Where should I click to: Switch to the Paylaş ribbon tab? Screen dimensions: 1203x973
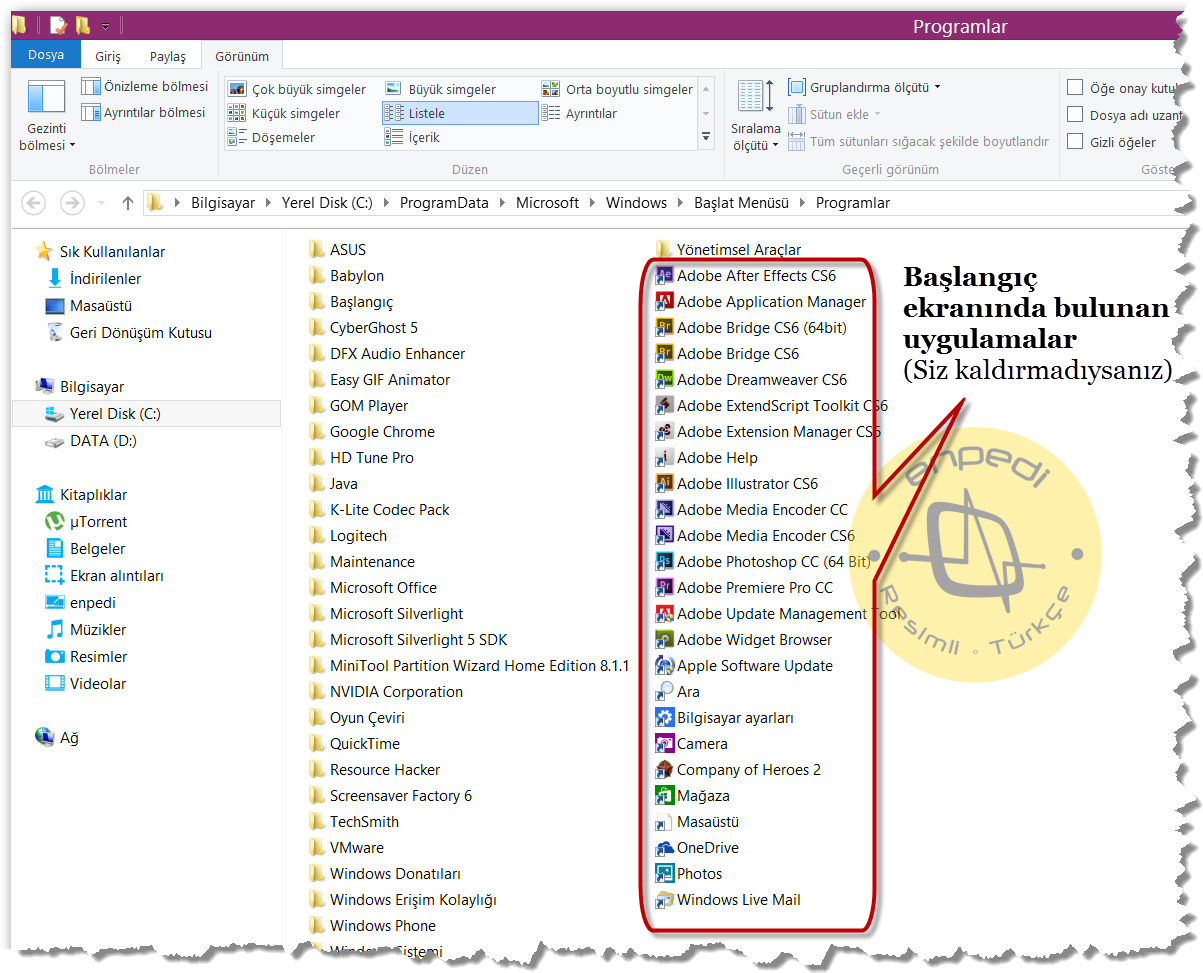168,56
